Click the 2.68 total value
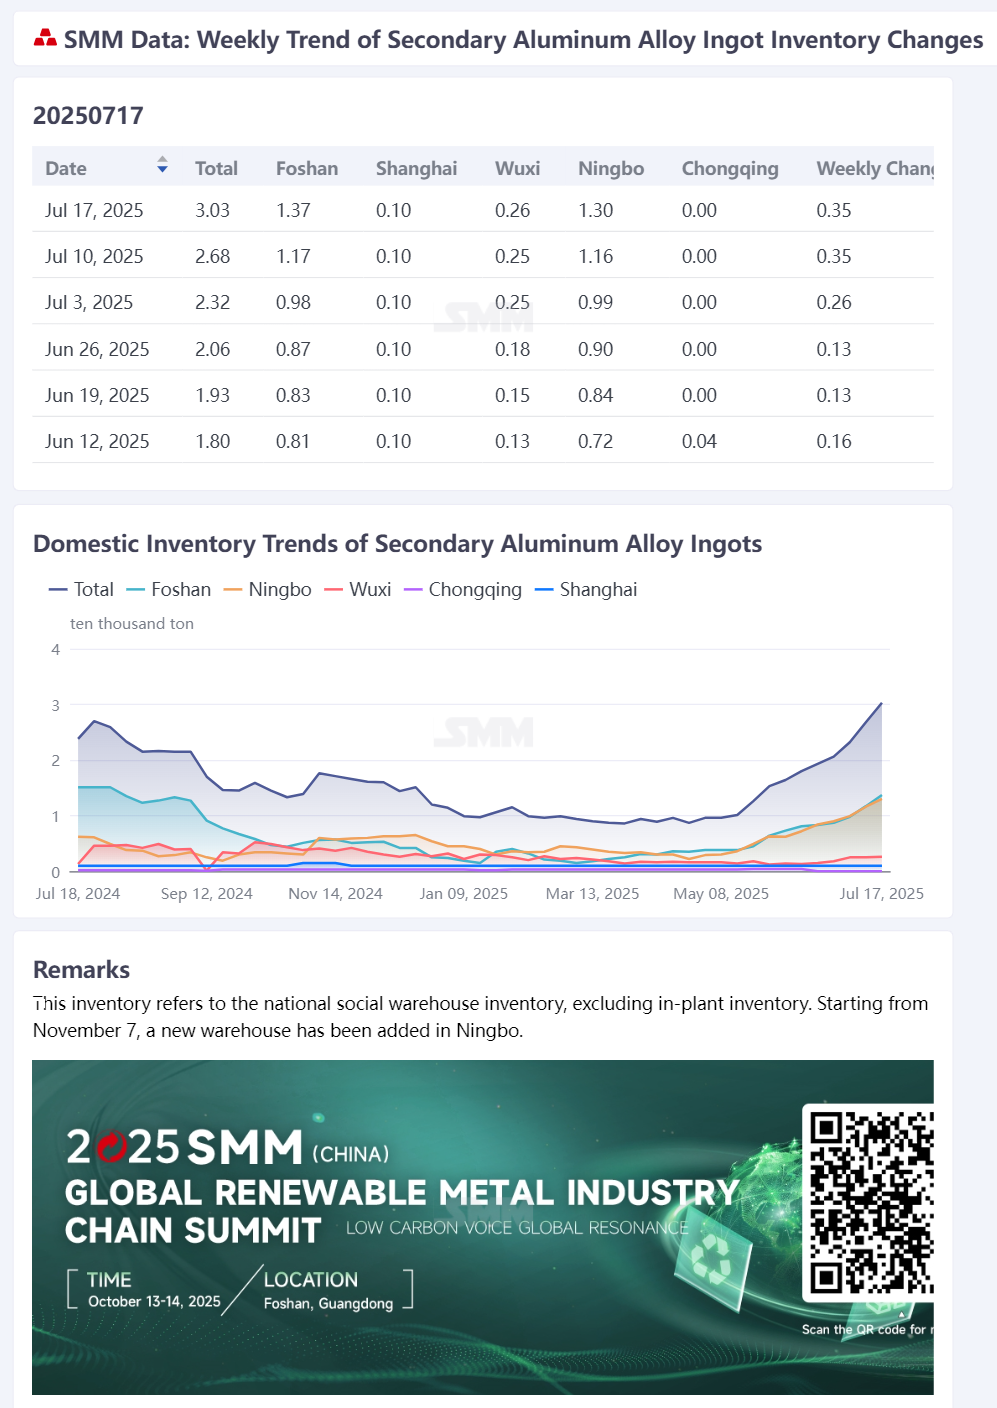The image size is (997, 1408). pos(212,256)
